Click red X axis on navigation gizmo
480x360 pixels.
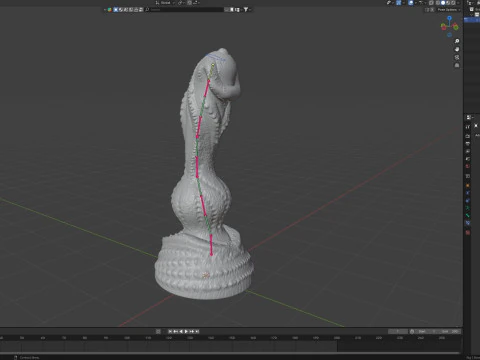tap(444, 27)
